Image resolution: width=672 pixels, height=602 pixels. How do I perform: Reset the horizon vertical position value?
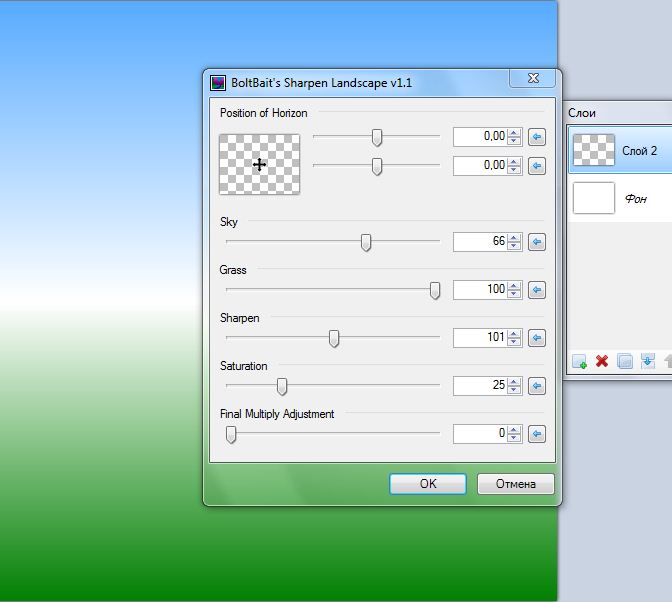pyautogui.click(x=537, y=166)
